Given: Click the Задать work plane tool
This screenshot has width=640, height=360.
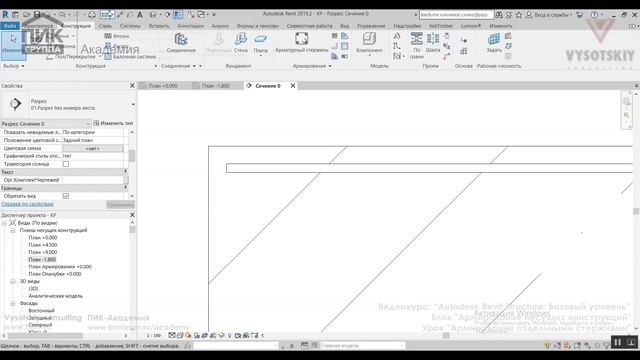Looking at the screenshot, I should [x=494, y=43].
